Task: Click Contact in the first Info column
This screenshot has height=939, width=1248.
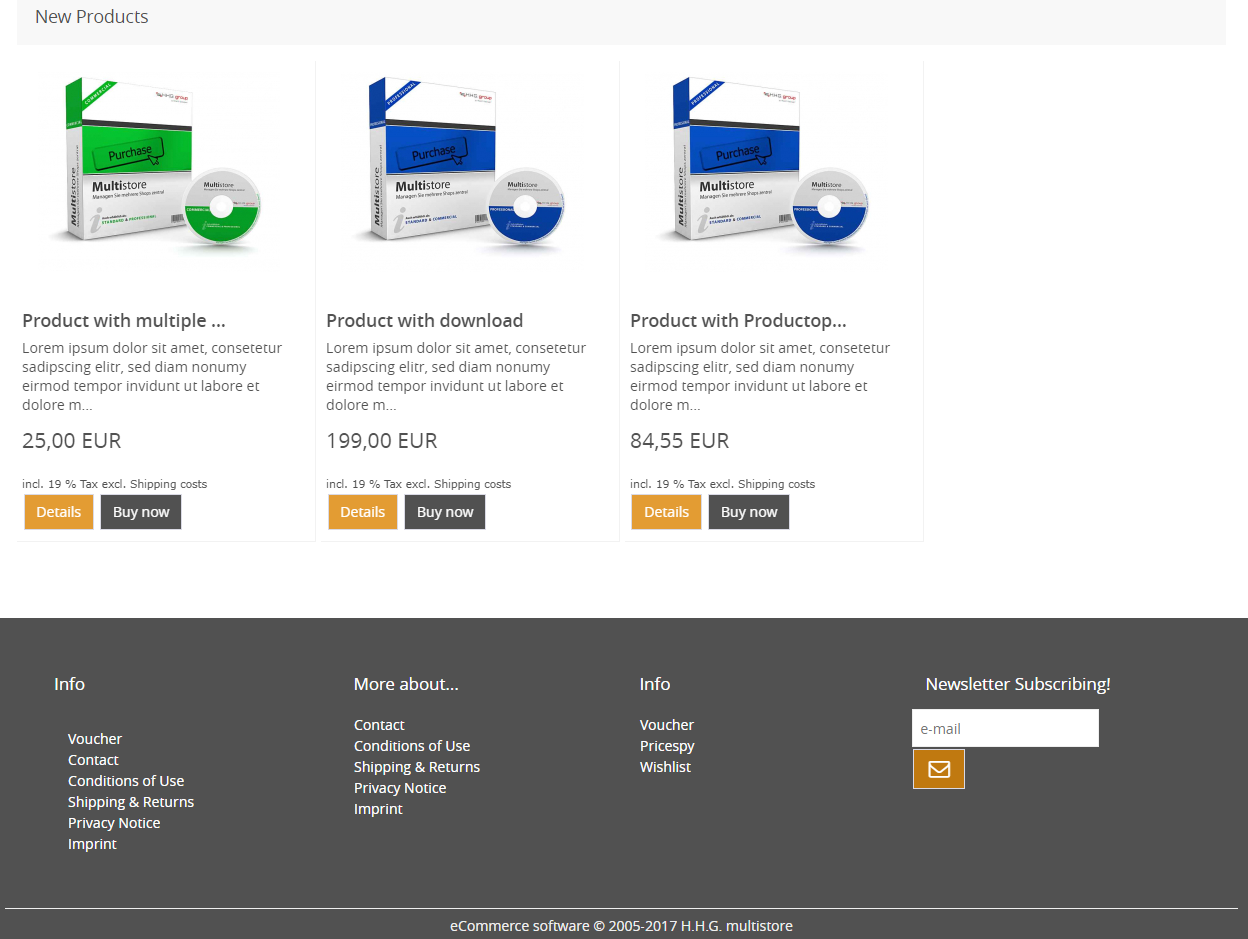Action: point(93,760)
